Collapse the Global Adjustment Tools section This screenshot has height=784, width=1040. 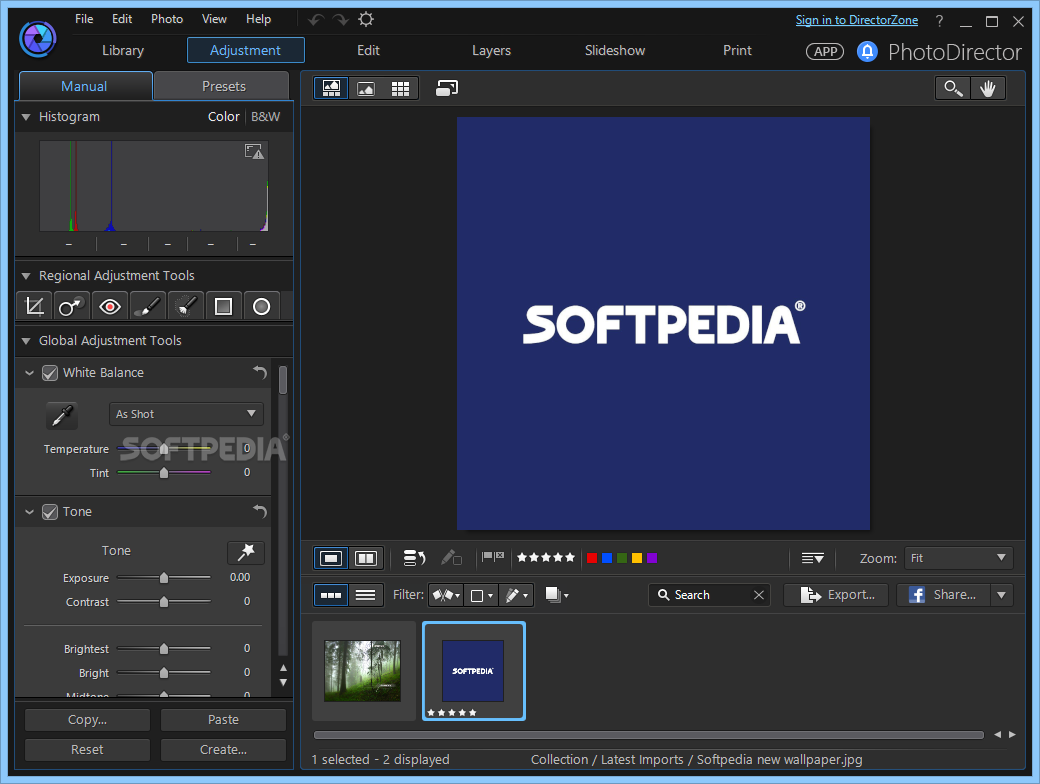coord(26,341)
